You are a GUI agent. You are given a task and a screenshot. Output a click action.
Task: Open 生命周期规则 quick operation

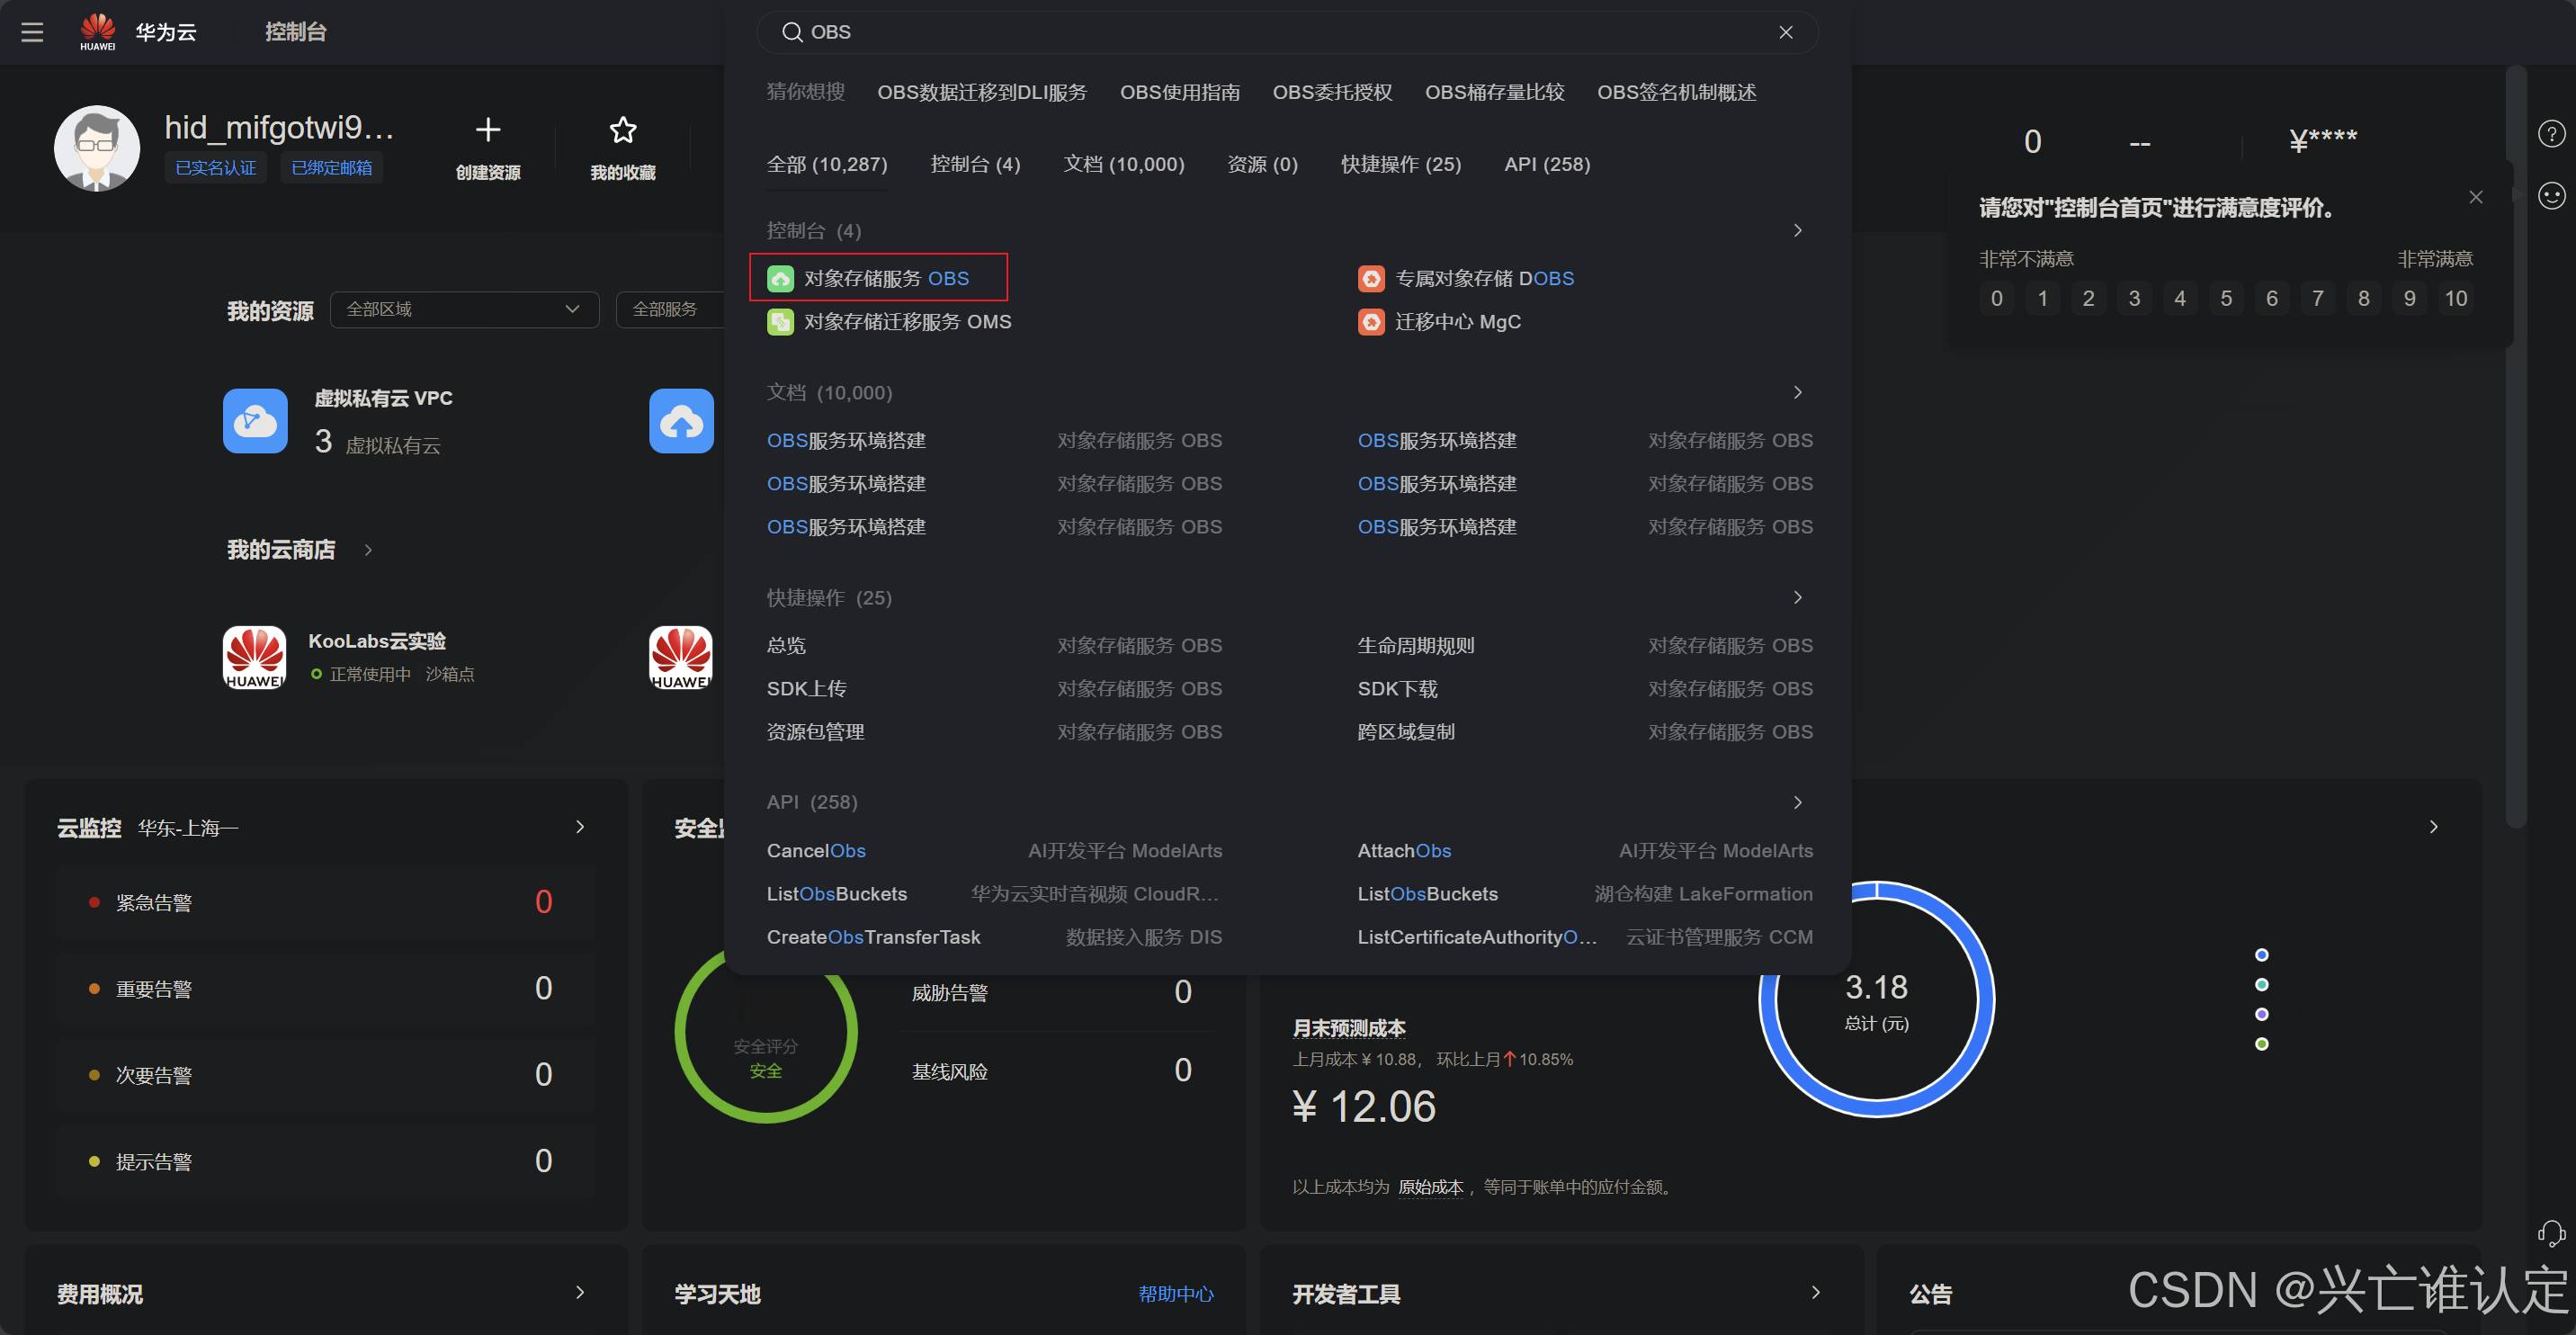click(1416, 645)
